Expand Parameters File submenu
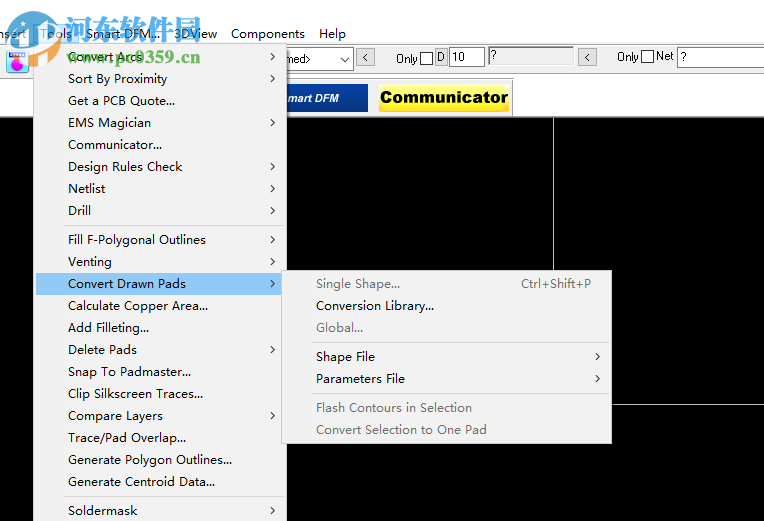The width and height of the screenshot is (764, 521). (446, 379)
